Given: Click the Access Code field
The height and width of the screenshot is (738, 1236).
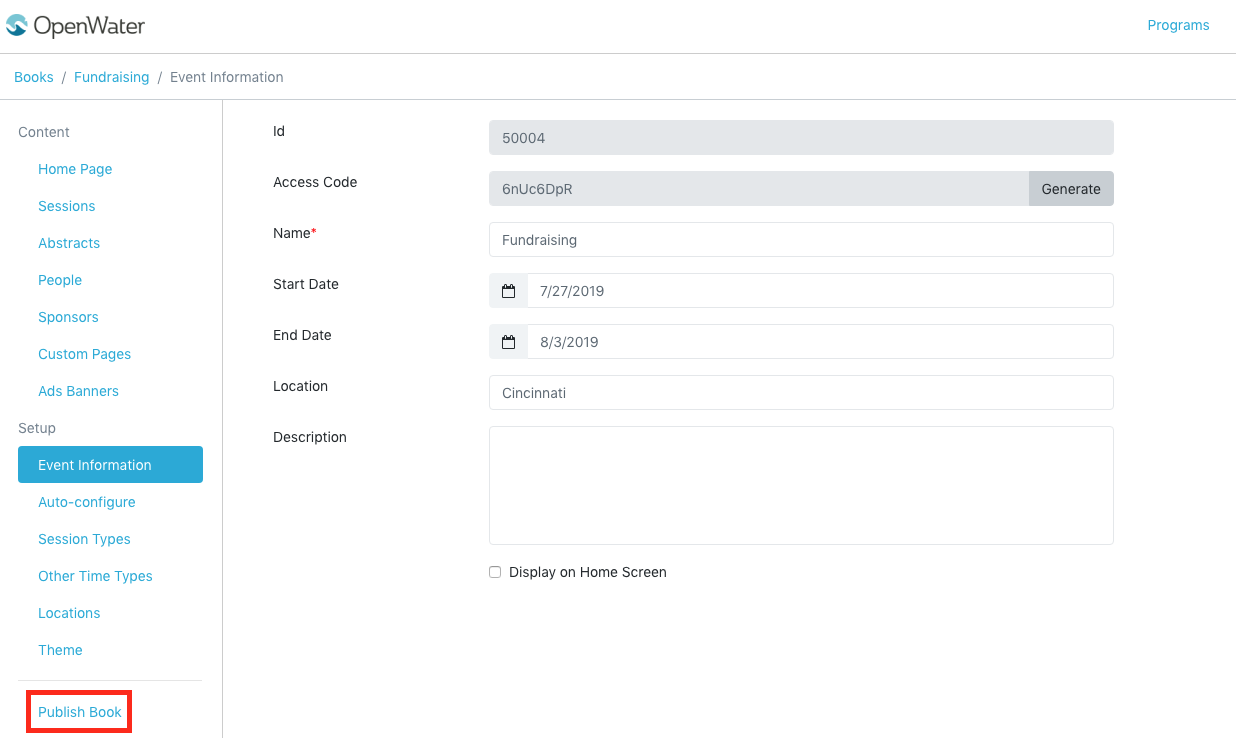Looking at the screenshot, I should (x=759, y=189).
